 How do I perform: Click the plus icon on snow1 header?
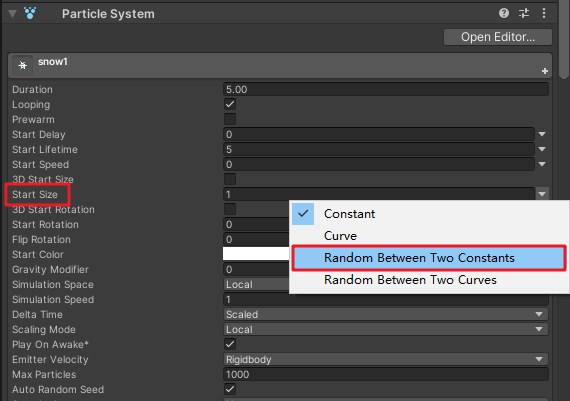pos(545,71)
